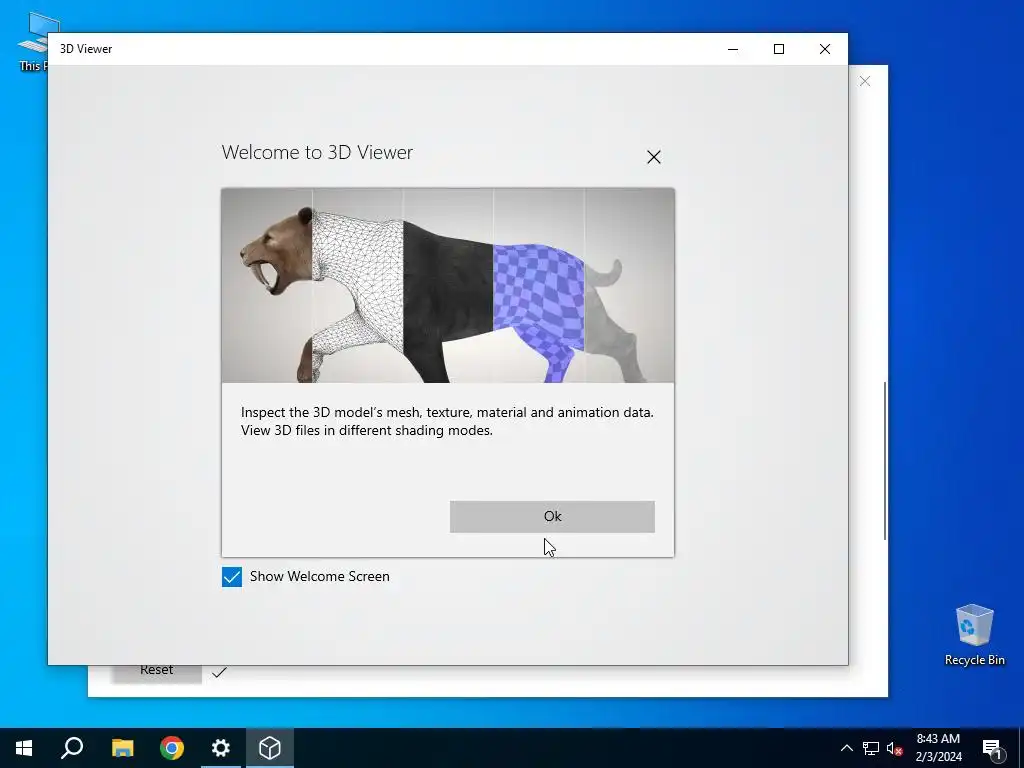Open the notification center icon
Image resolution: width=1024 pixels, height=768 pixels.
(x=992, y=748)
